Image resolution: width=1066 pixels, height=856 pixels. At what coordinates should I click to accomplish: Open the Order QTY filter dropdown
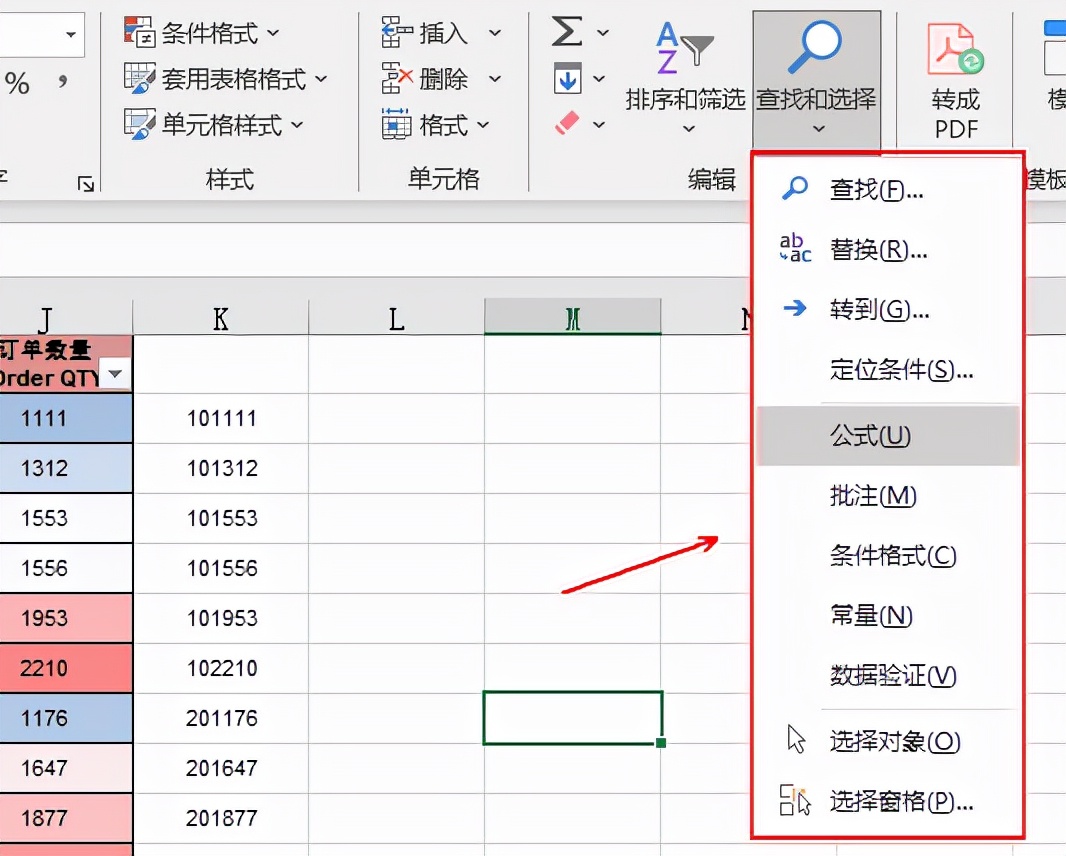pos(116,374)
